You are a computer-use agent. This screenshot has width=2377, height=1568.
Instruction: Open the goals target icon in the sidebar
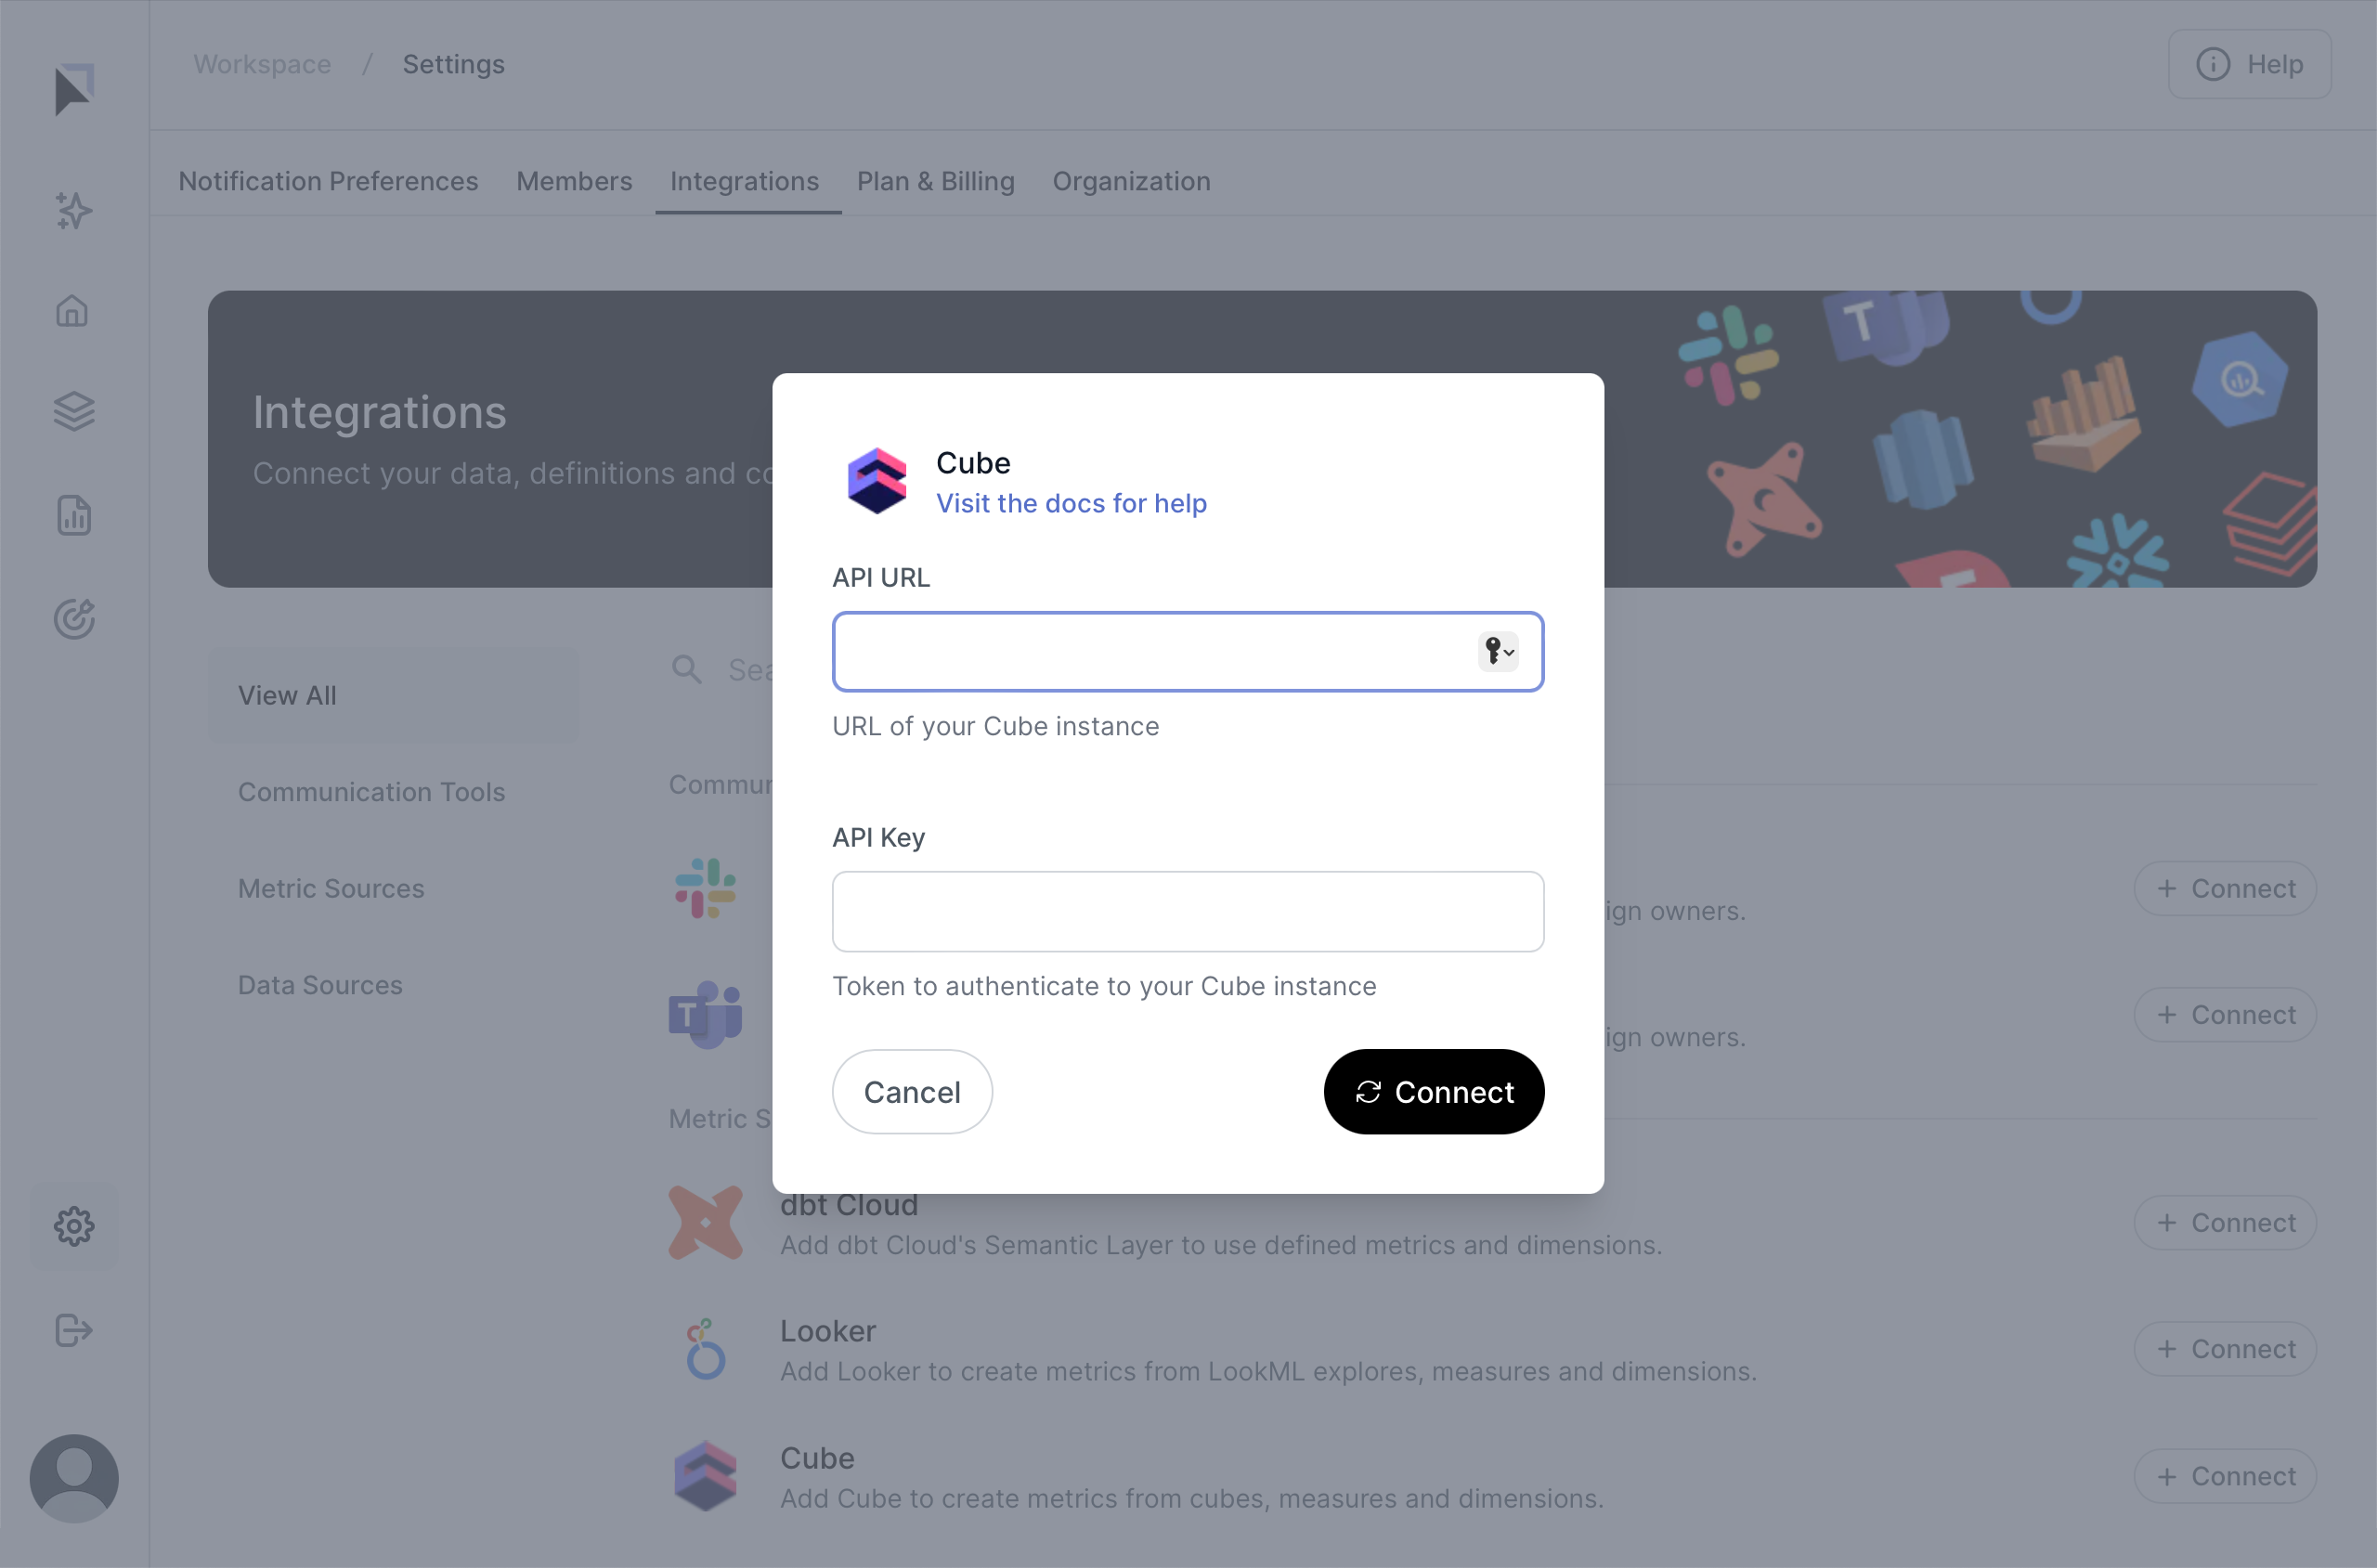(74, 619)
